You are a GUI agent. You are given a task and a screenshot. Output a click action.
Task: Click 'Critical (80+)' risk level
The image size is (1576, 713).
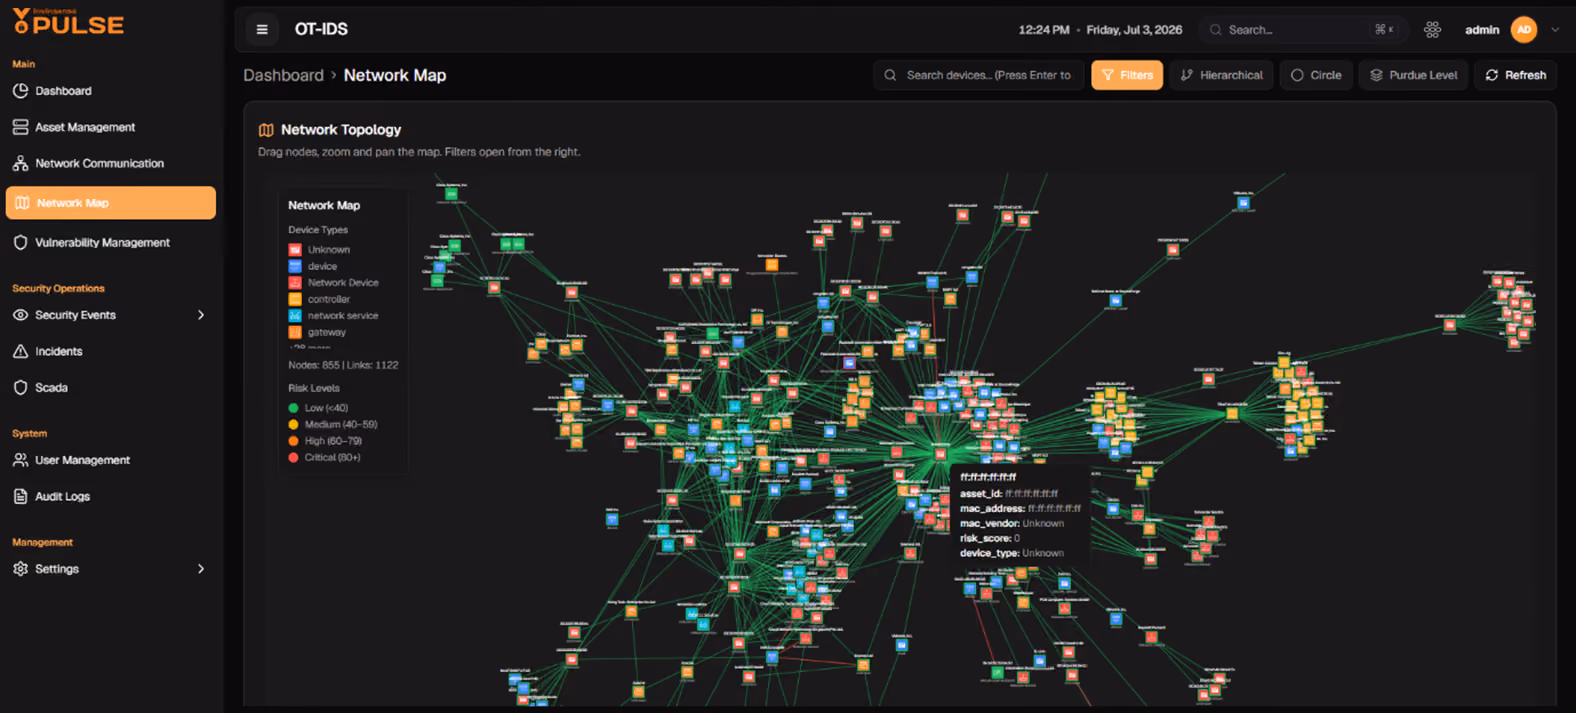pyautogui.click(x=324, y=458)
